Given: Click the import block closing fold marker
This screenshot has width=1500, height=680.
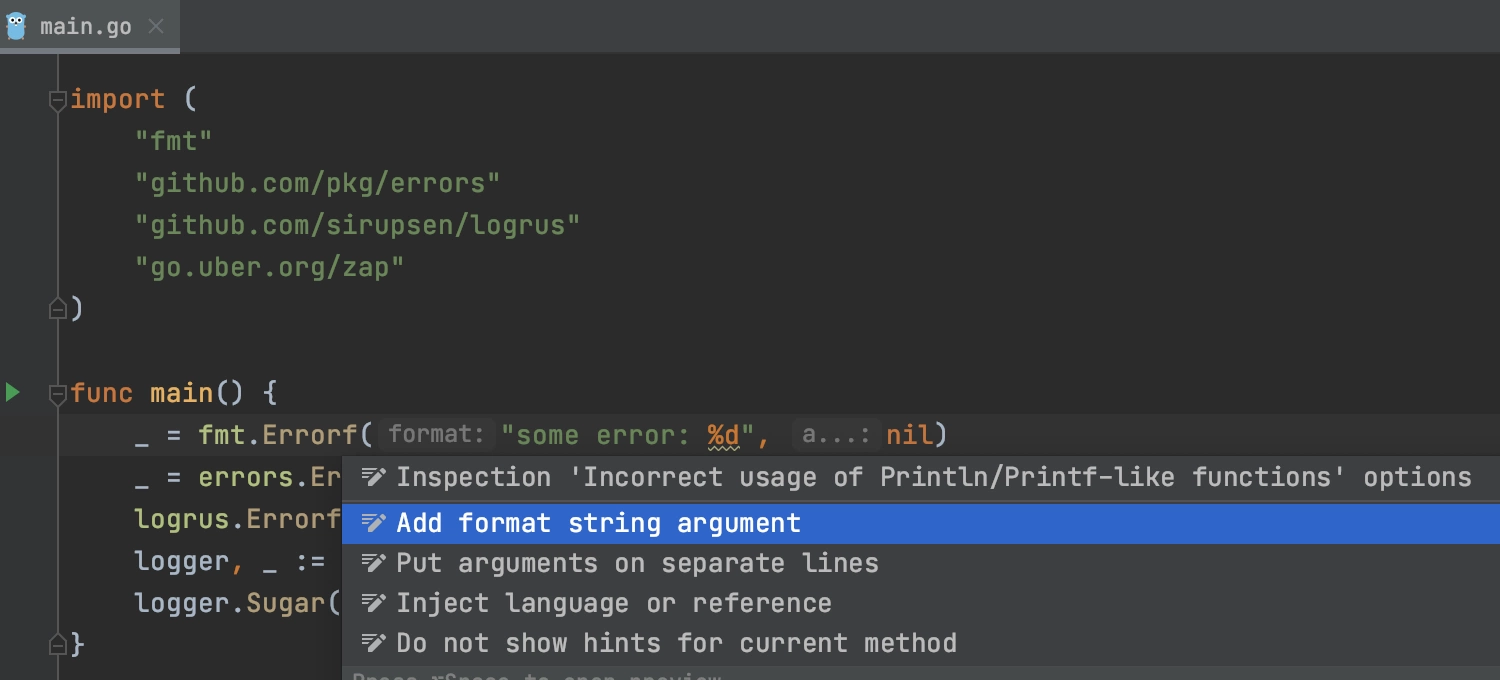Looking at the screenshot, I should pos(58,309).
